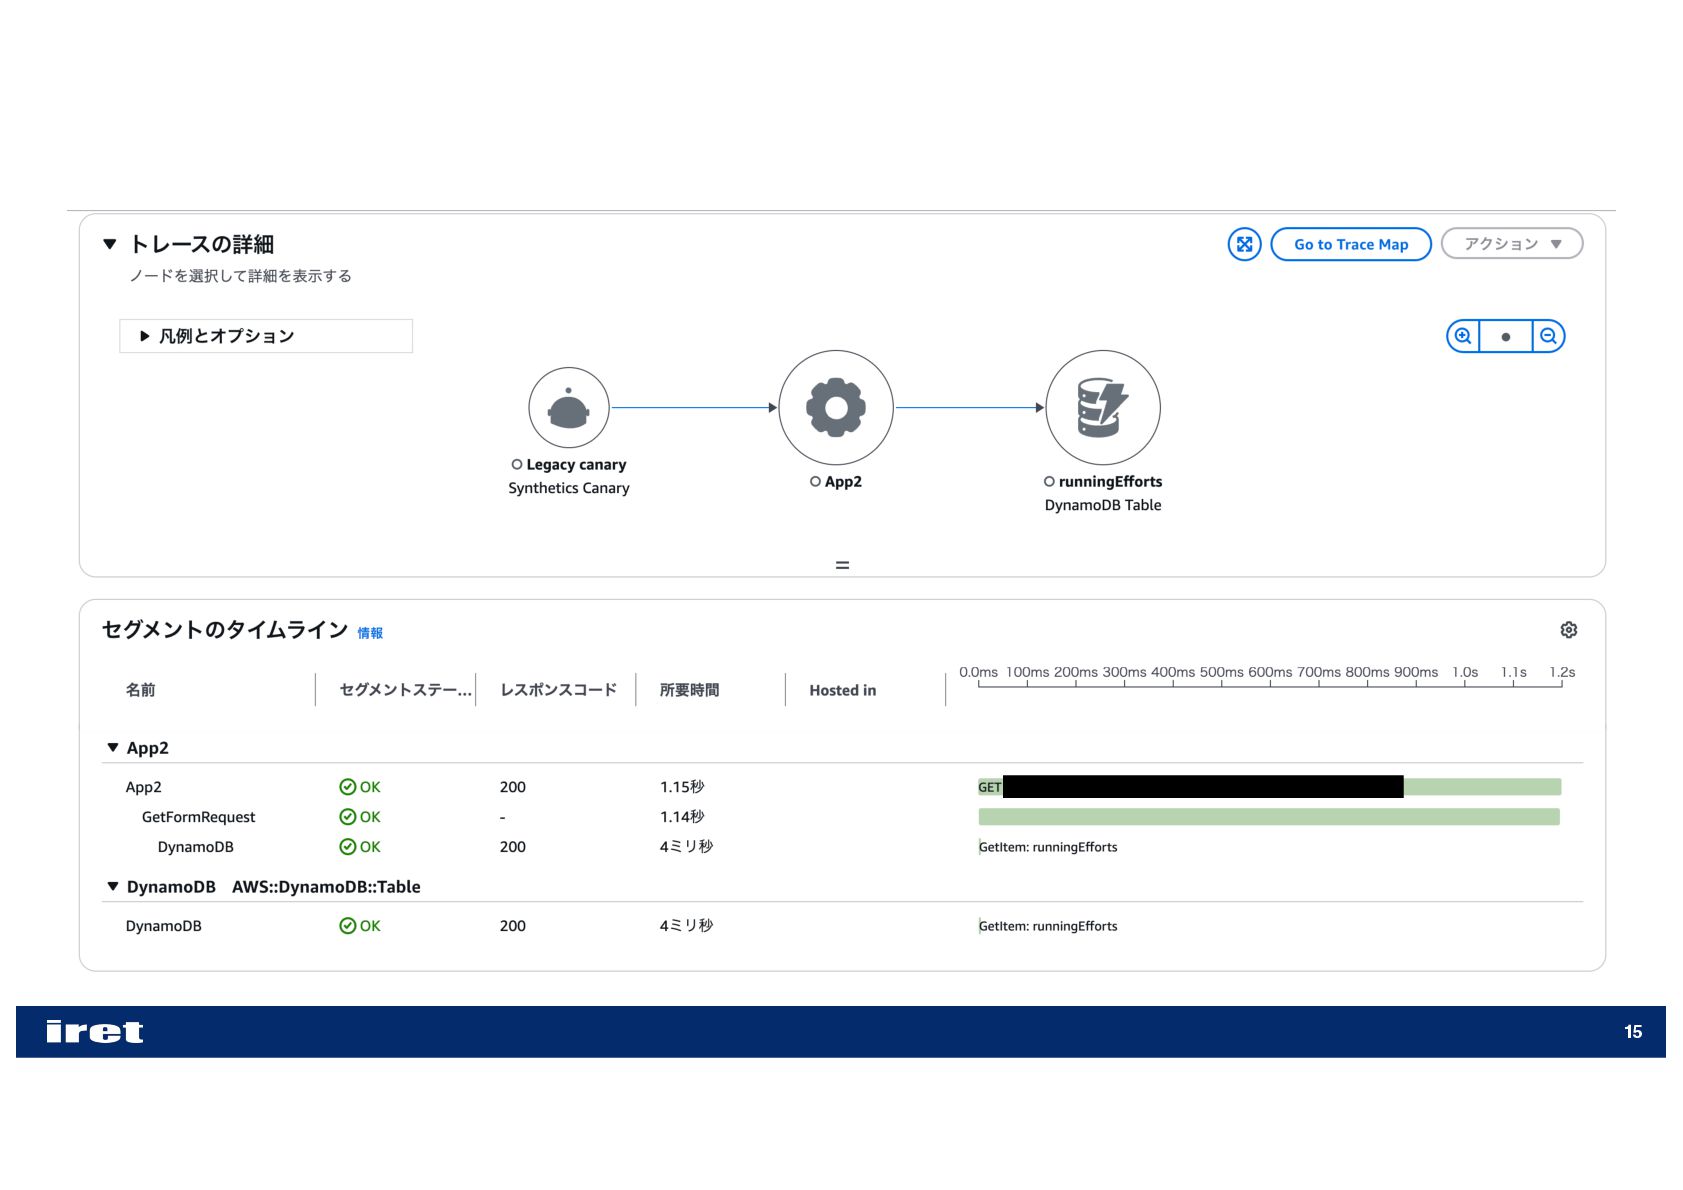The width and height of the screenshot is (1683, 1190).
Task: Select the Legacy canary node icon
Action: [x=568, y=408]
